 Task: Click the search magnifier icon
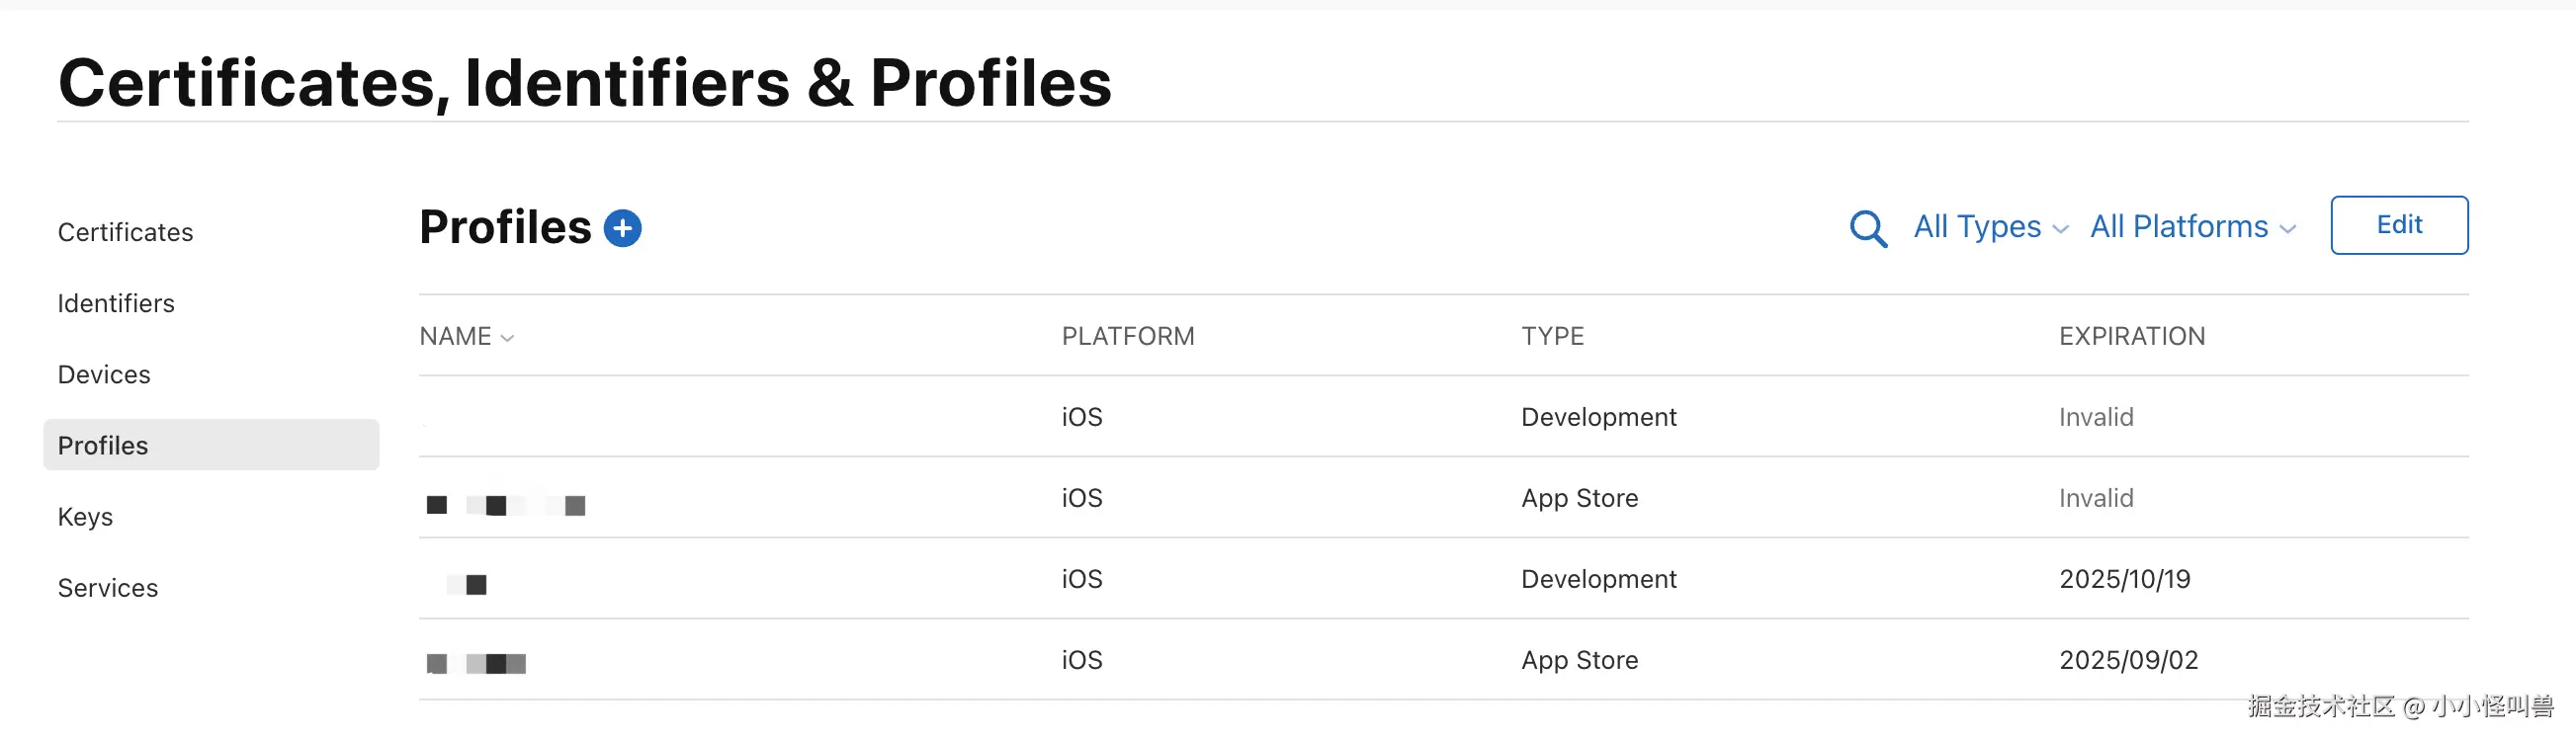click(x=1867, y=228)
